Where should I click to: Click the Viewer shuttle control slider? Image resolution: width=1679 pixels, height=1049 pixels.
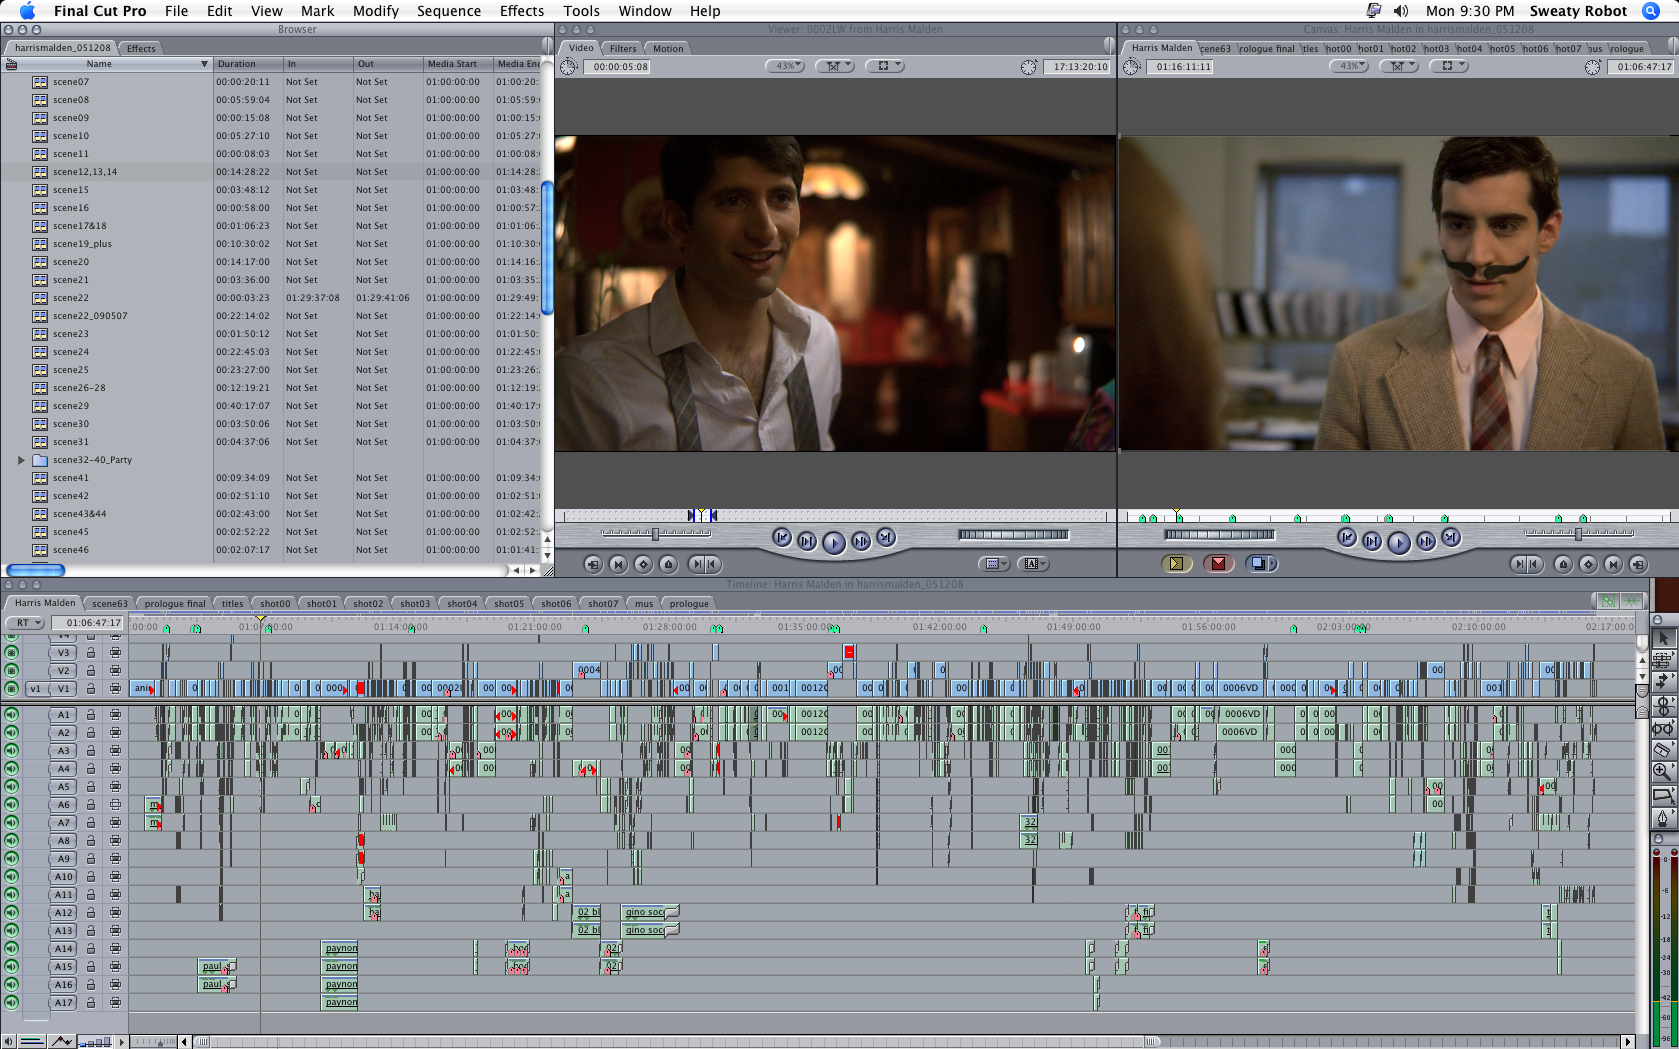click(x=655, y=534)
